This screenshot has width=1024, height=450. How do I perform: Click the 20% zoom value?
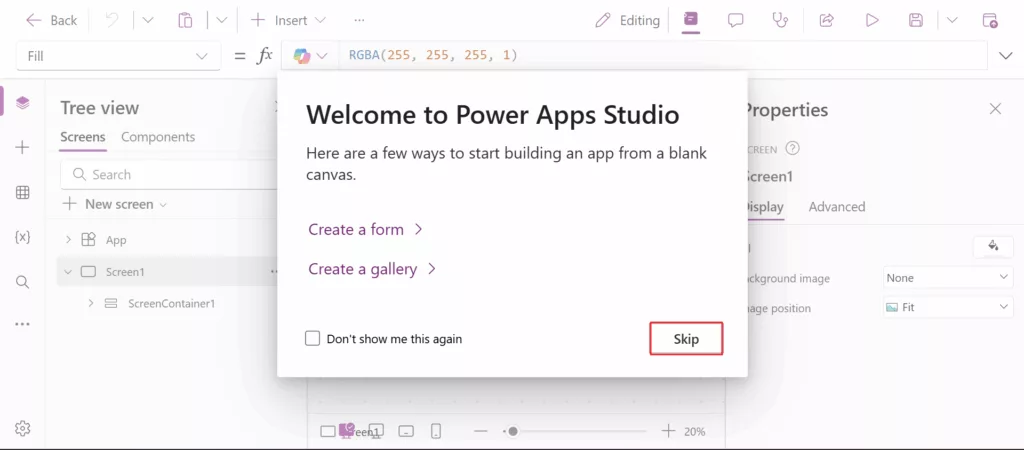pos(695,432)
